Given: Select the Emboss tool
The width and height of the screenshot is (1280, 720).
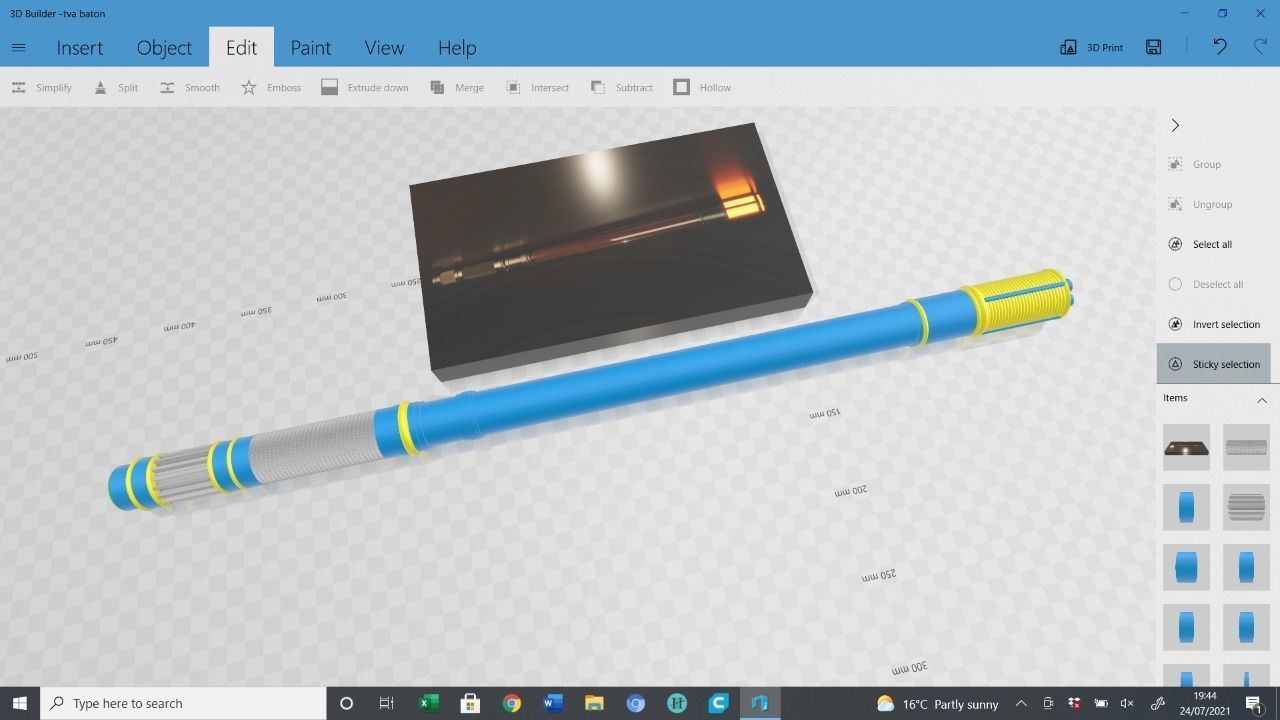Looking at the screenshot, I should tap(271, 87).
